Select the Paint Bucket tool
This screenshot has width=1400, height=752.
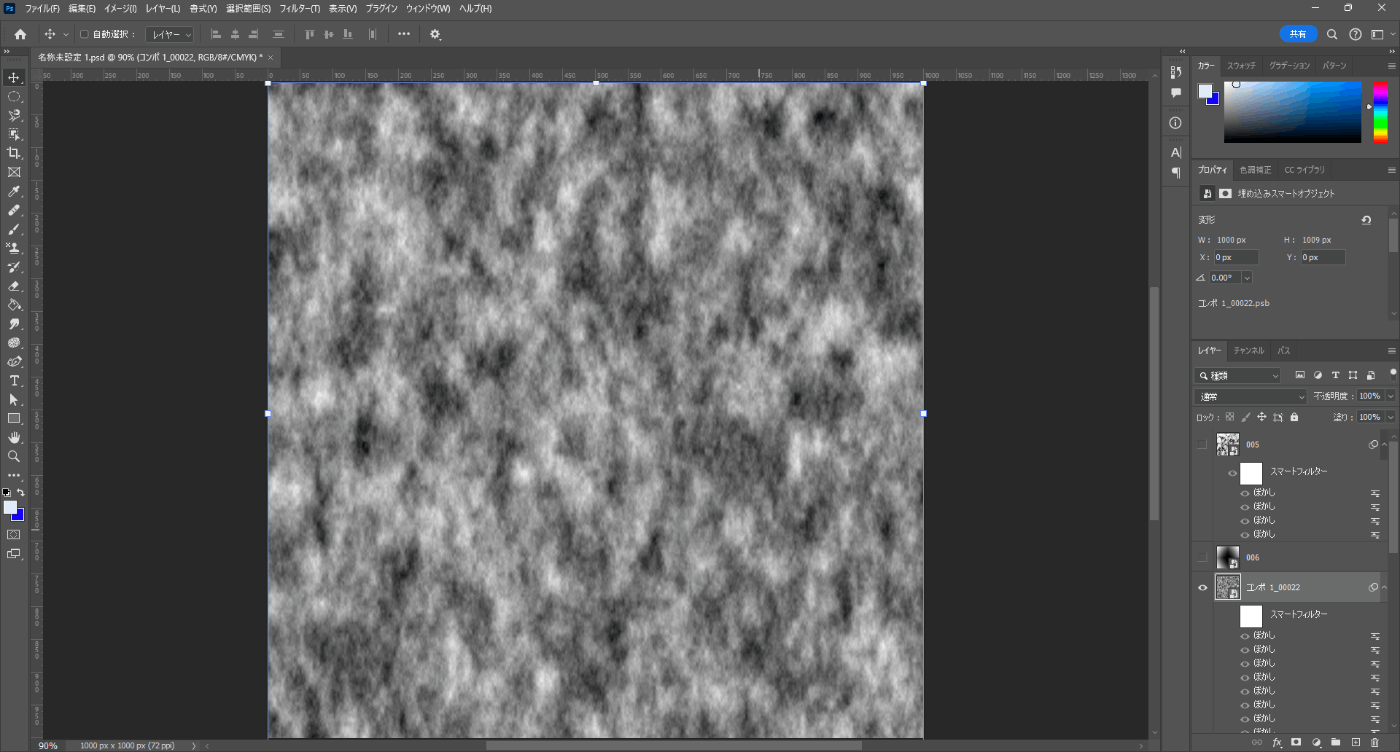14,305
